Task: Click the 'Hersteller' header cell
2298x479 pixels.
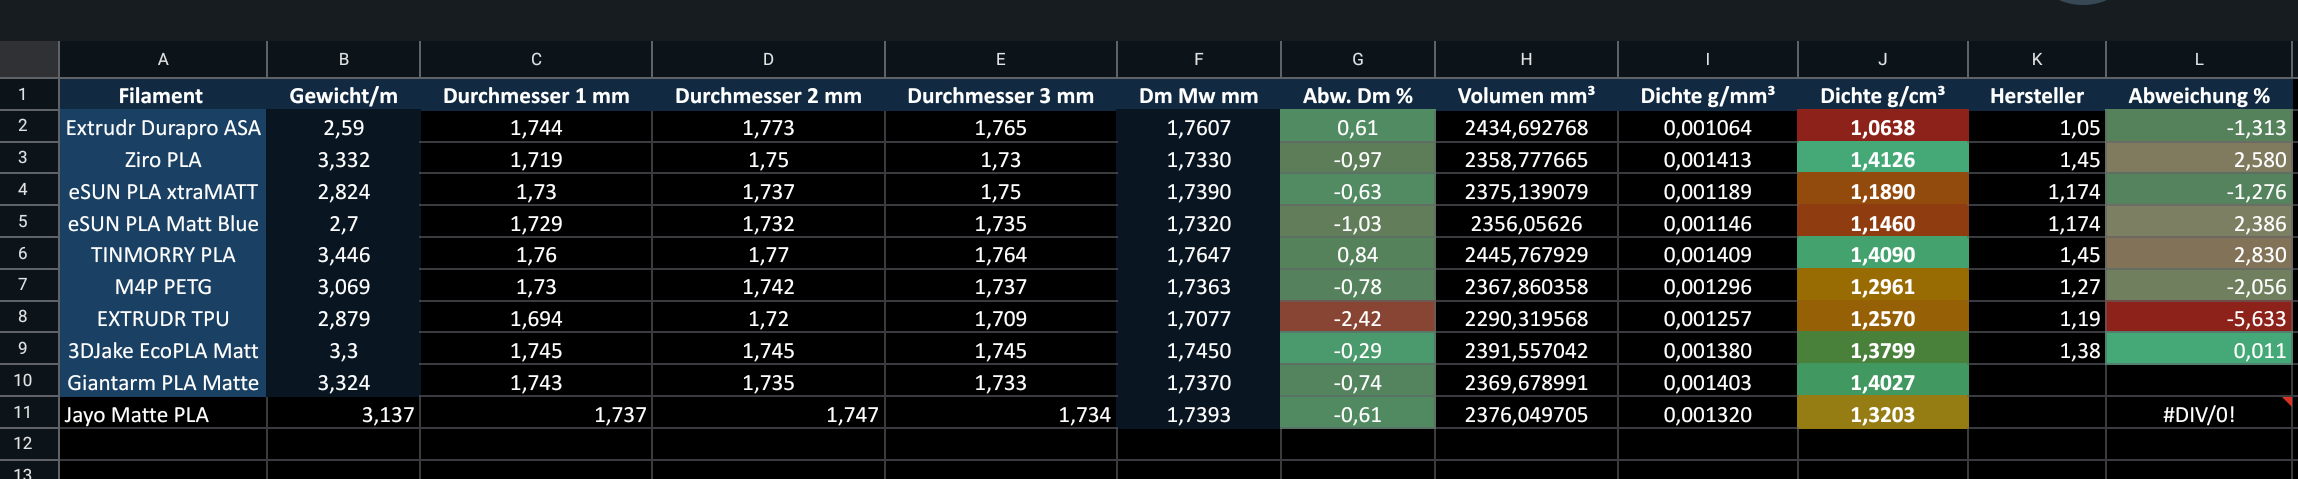Action: tap(2036, 95)
